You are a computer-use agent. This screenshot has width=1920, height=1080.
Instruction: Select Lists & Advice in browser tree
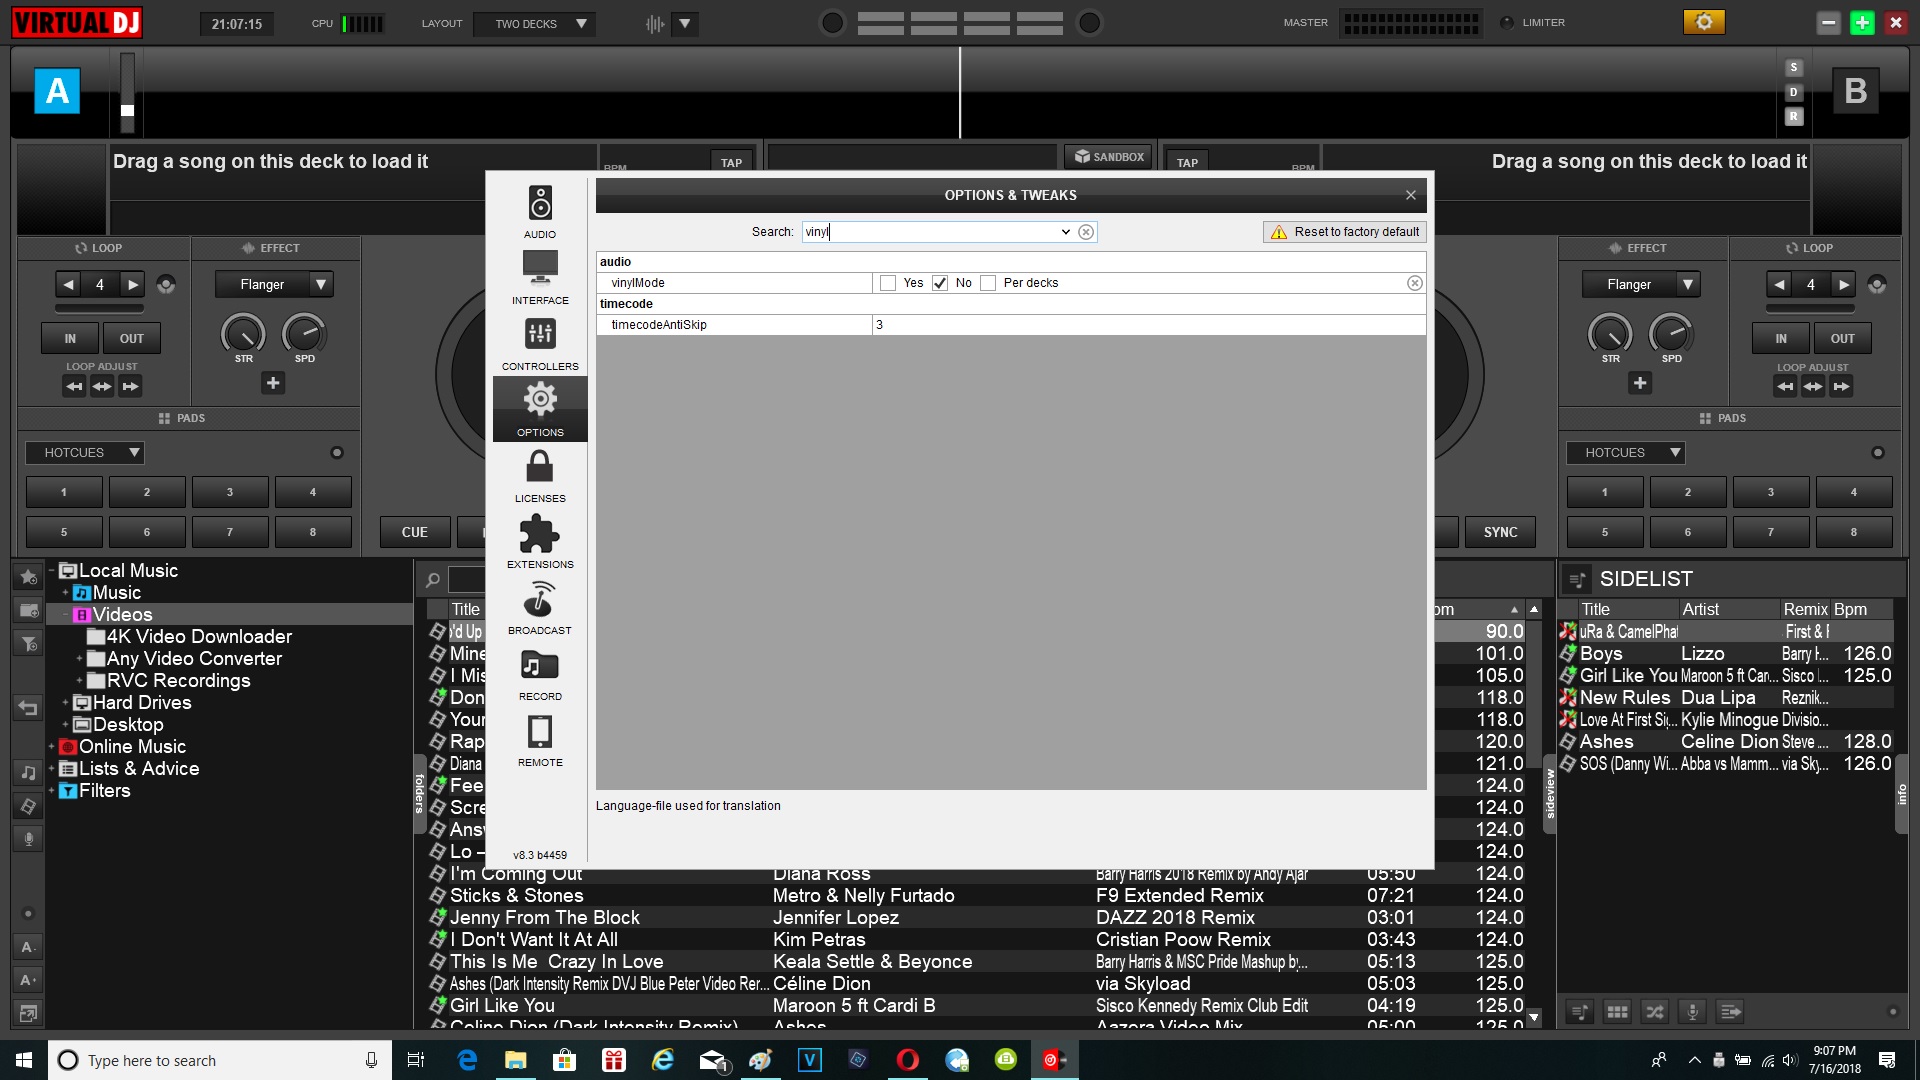pos(139,769)
